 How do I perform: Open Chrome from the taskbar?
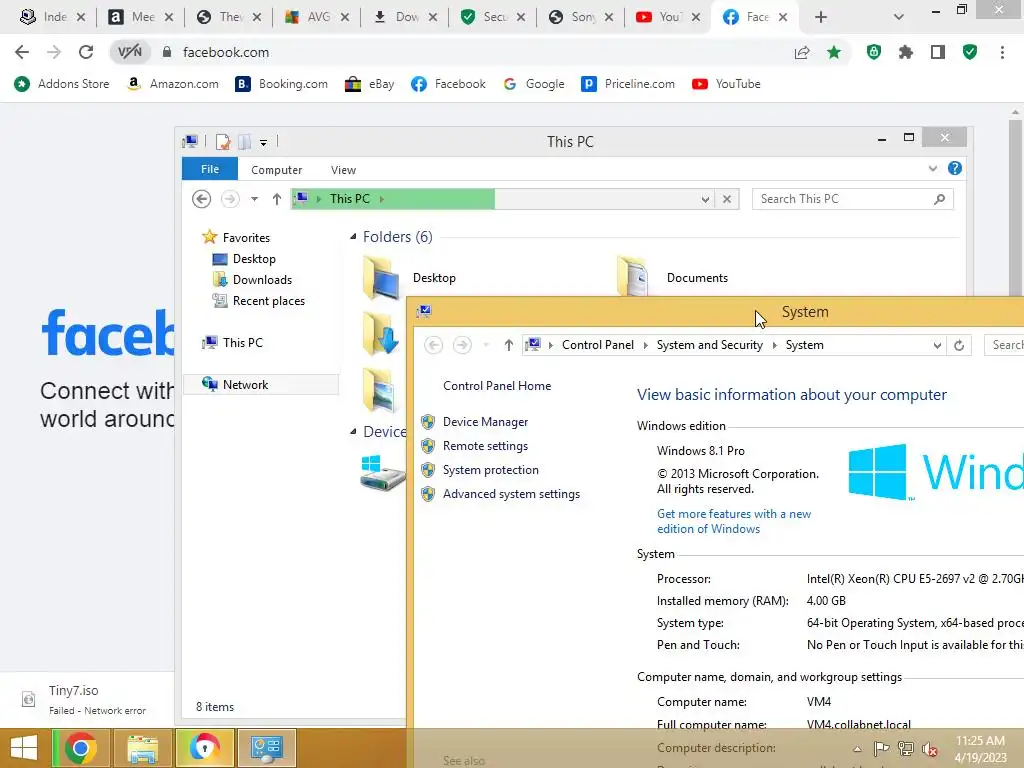80,748
